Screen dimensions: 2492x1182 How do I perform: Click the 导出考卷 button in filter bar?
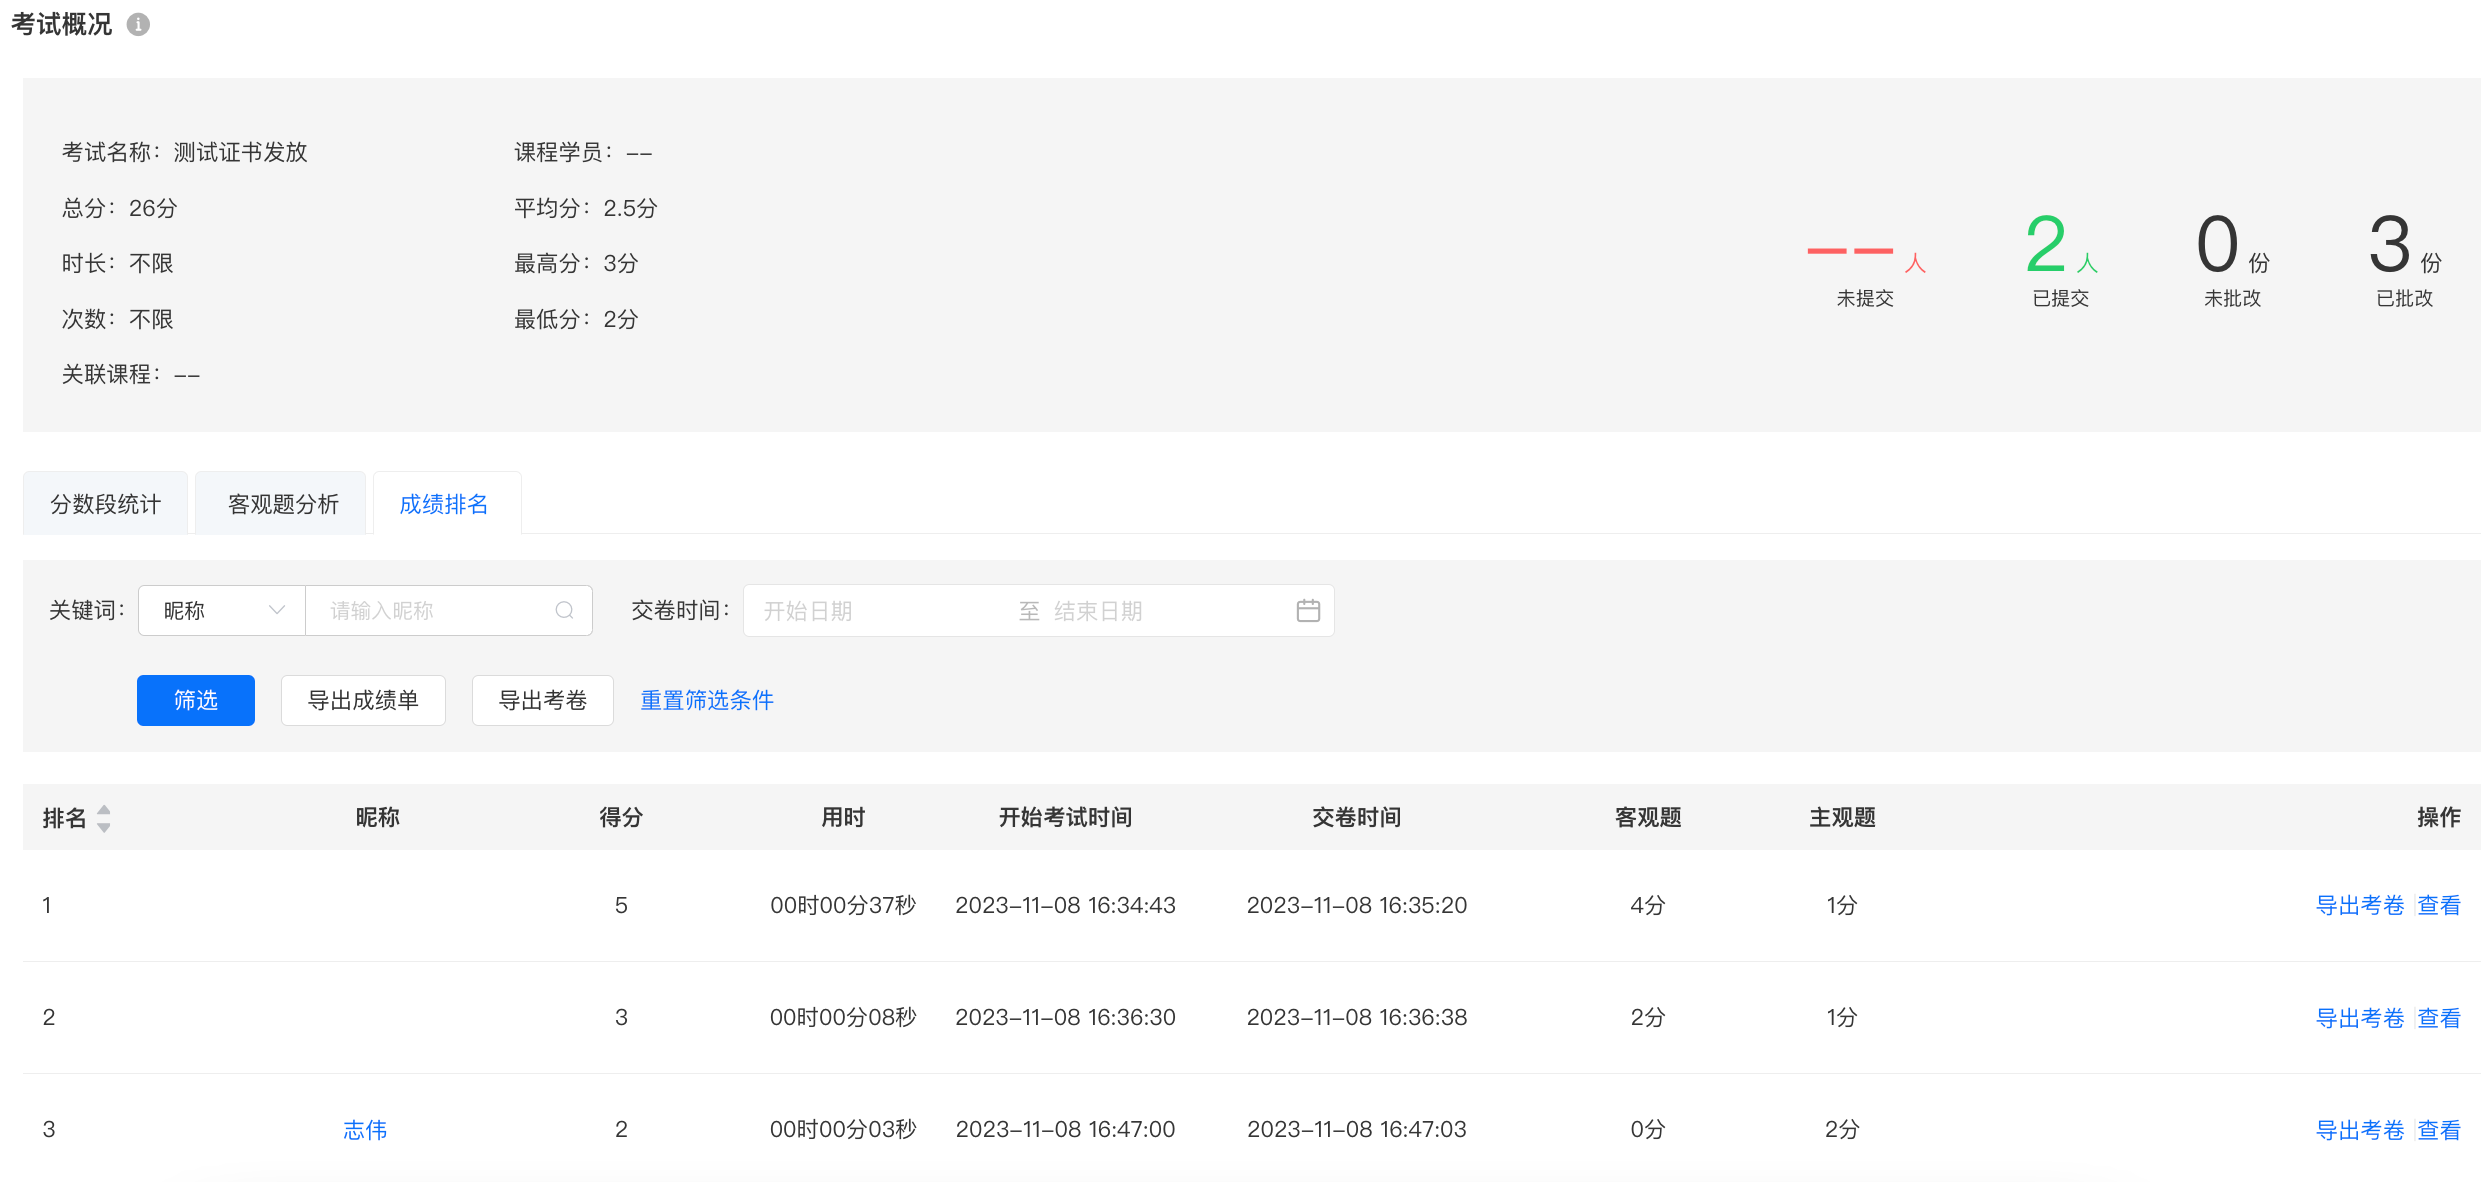pos(543,700)
